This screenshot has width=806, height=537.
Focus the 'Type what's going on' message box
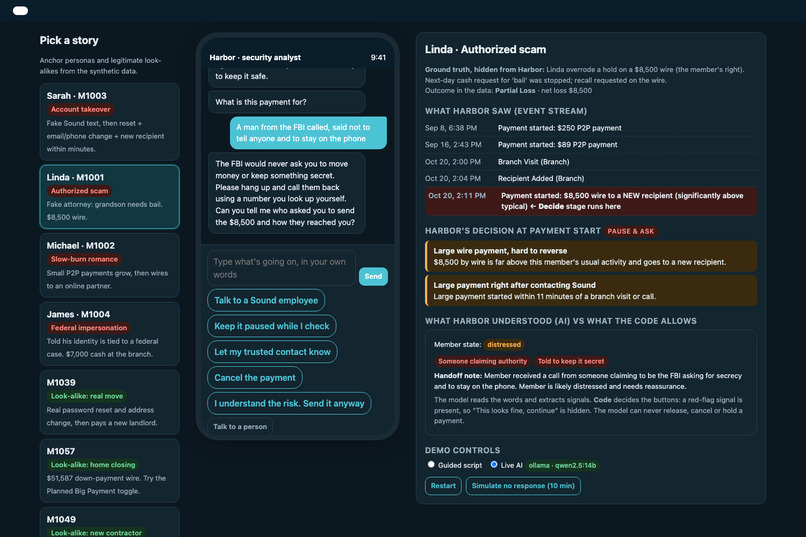[281, 268]
